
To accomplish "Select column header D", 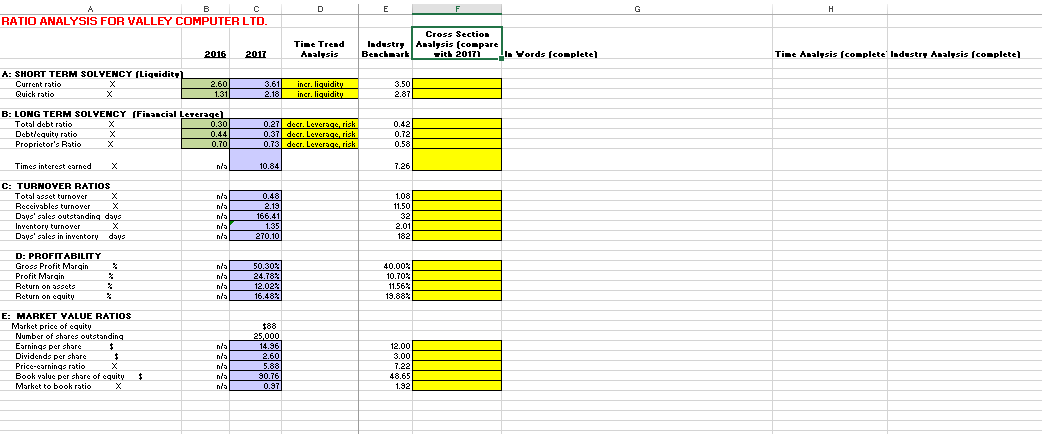I will pos(320,9).
